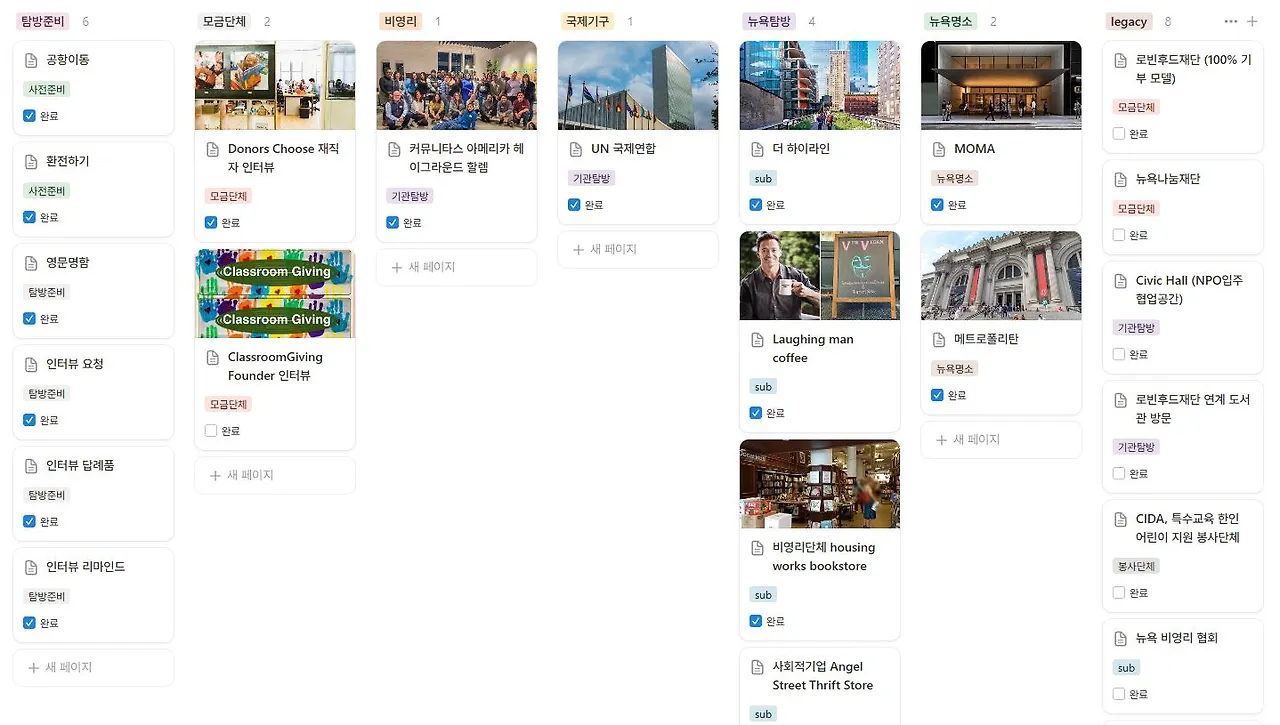
Task: Select the 모금단체 column header label
Action: click(x=226, y=21)
